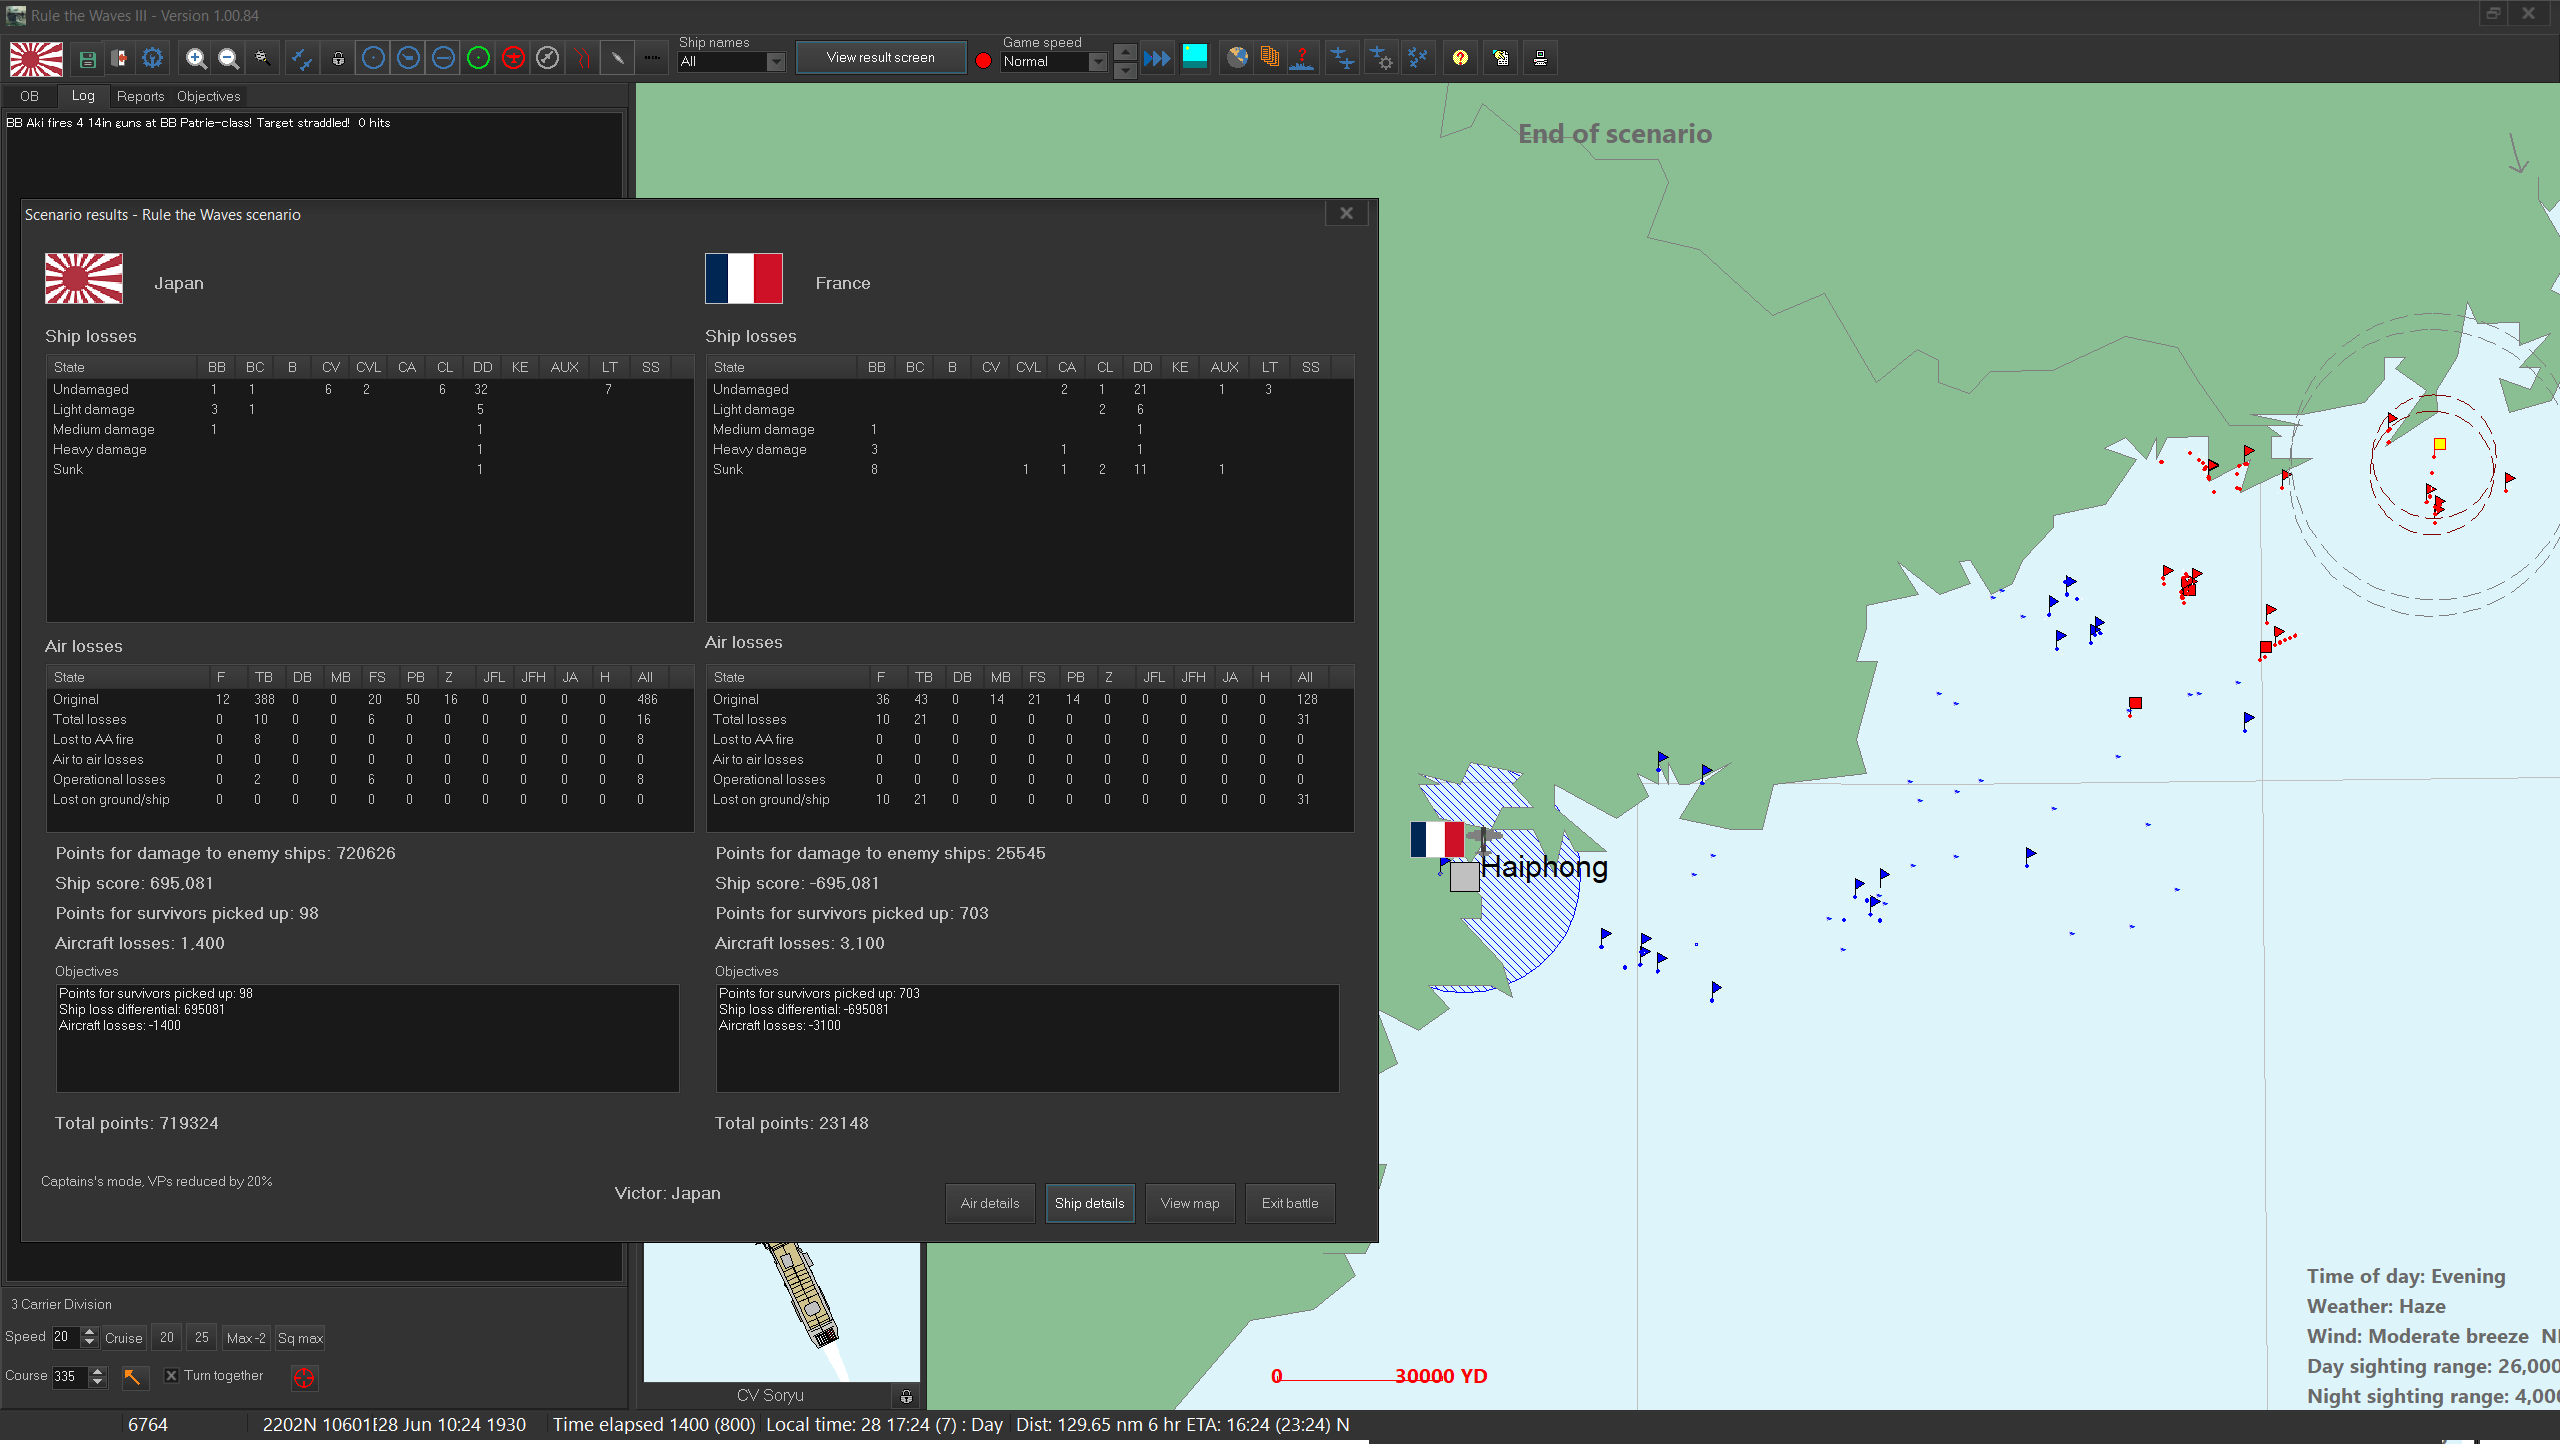Click the green circle range icon

tap(478, 59)
